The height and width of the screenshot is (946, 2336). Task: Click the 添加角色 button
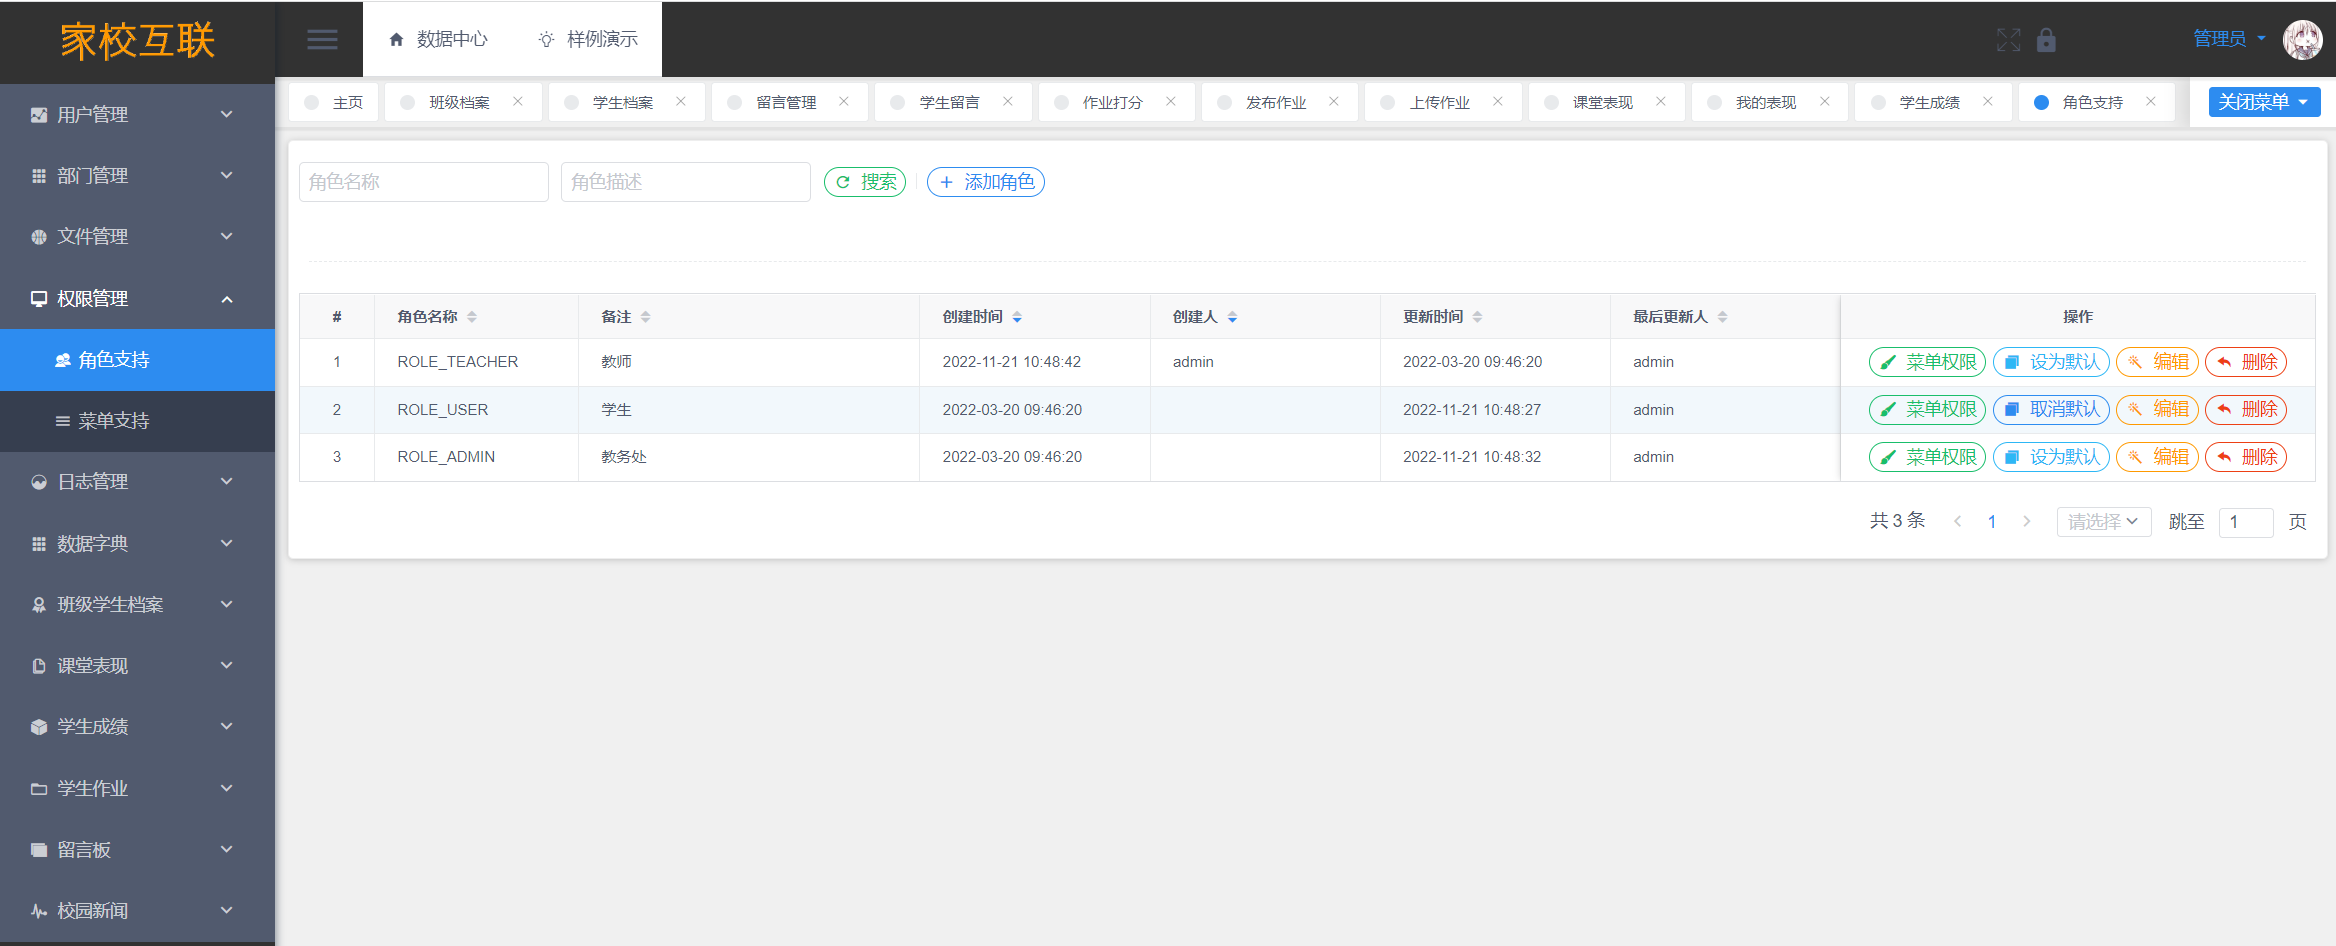pos(986,182)
